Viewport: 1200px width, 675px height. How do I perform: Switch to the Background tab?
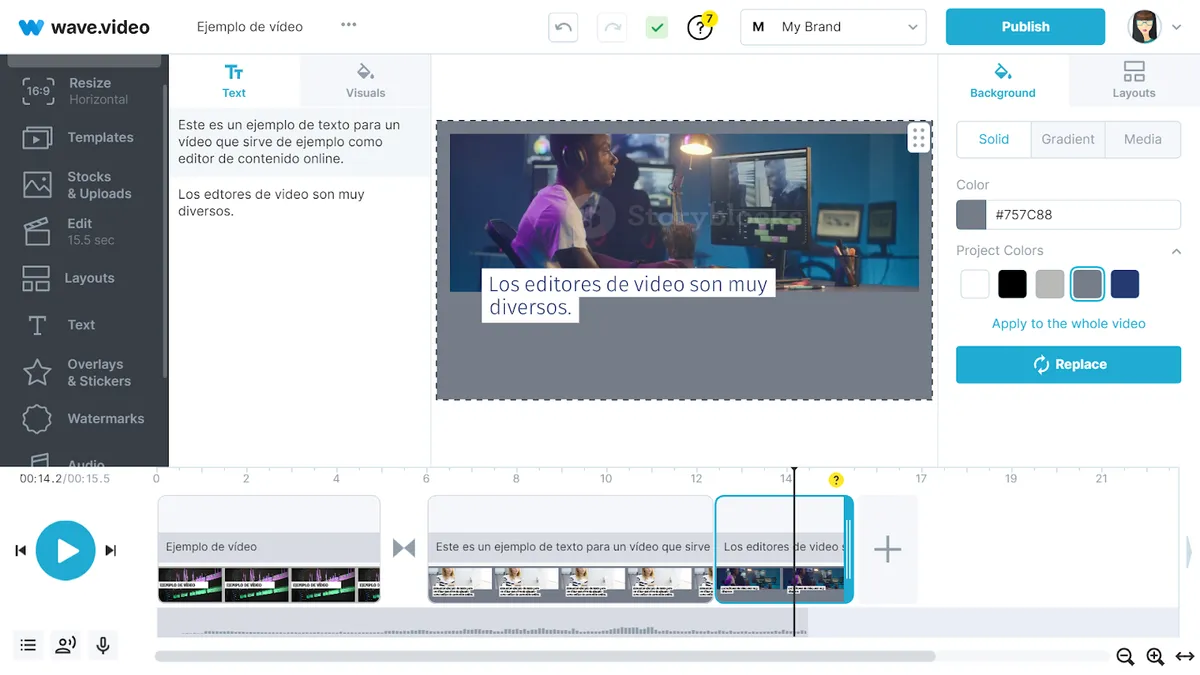pyautogui.click(x=1003, y=81)
